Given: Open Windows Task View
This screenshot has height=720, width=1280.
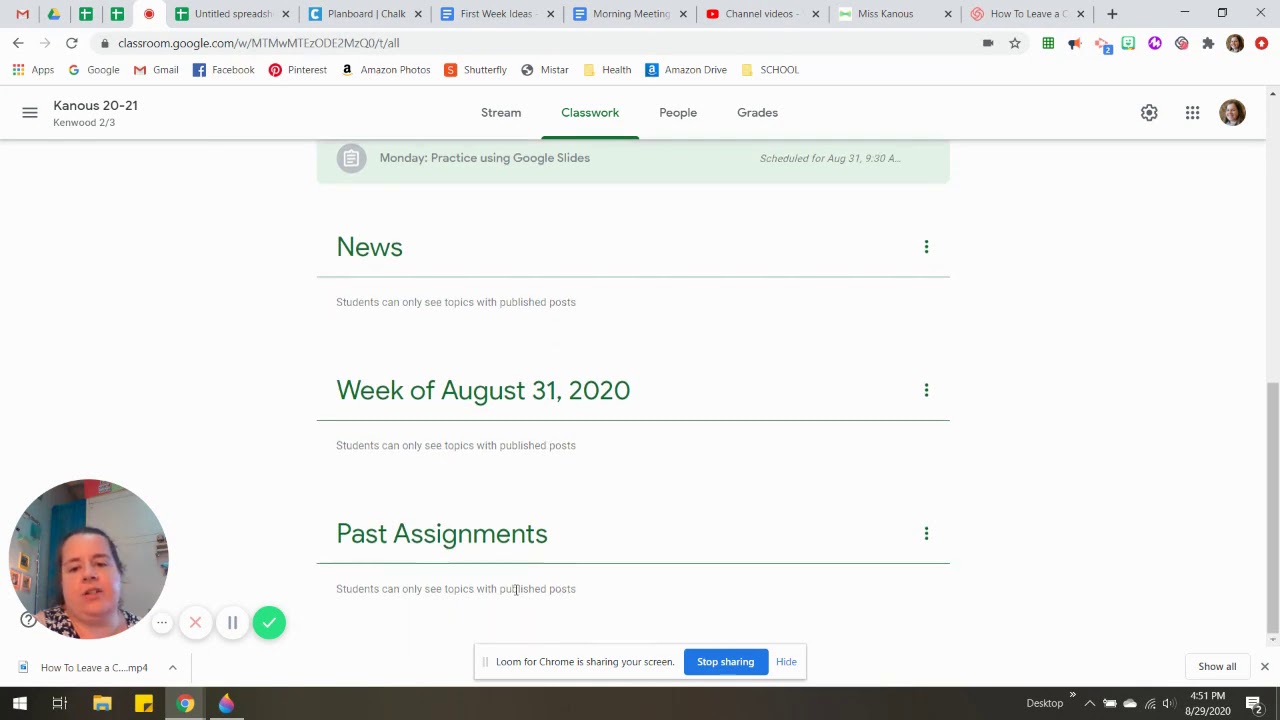Looking at the screenshot, I should (x=60, y=703).
